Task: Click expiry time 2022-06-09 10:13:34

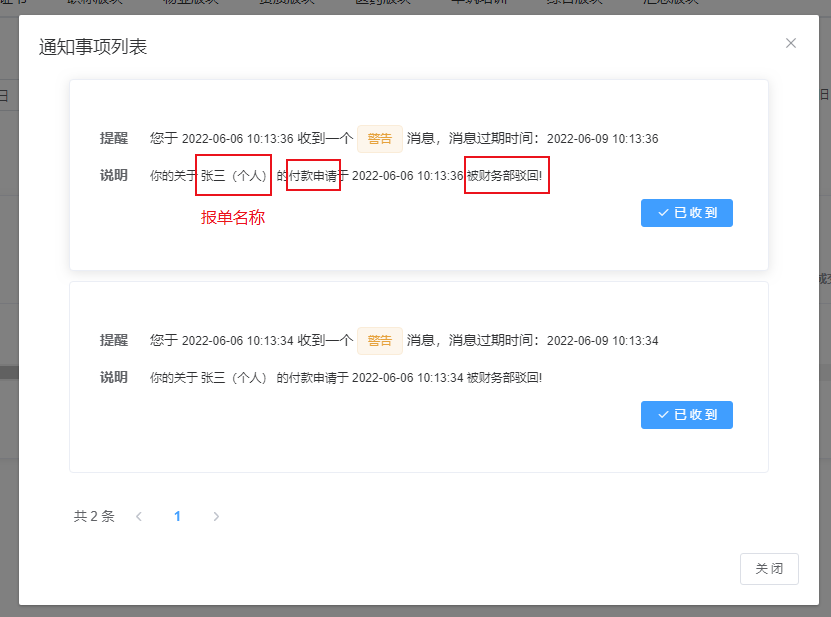Action: 602,341
